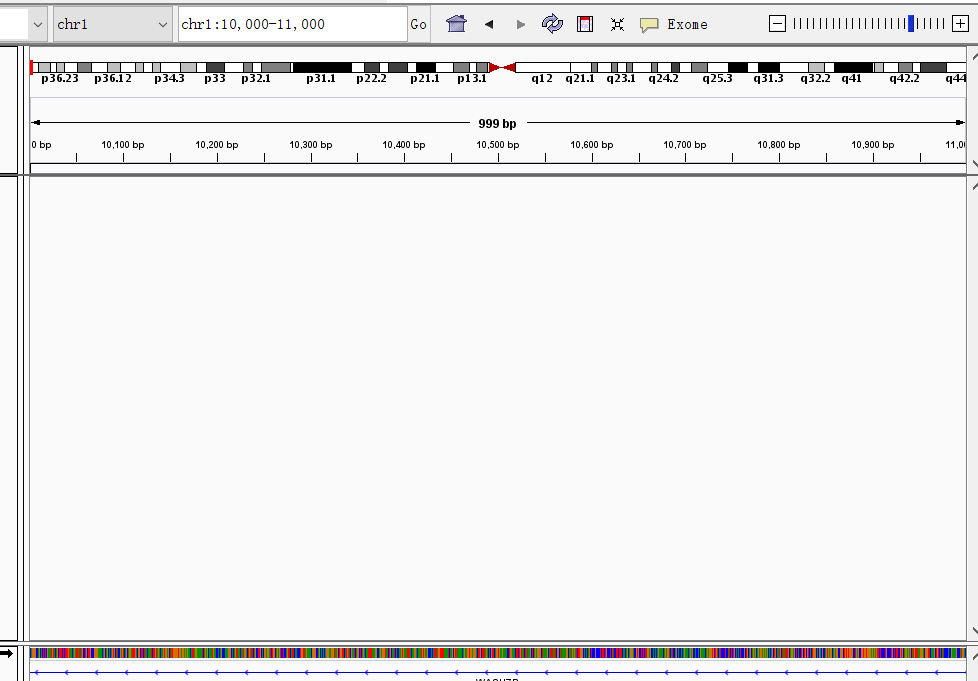Image resolution: width=978 pixels, height=681 pixels.
Task: Click the 10,500 bp ruler mark
Action: pos(497,145)
